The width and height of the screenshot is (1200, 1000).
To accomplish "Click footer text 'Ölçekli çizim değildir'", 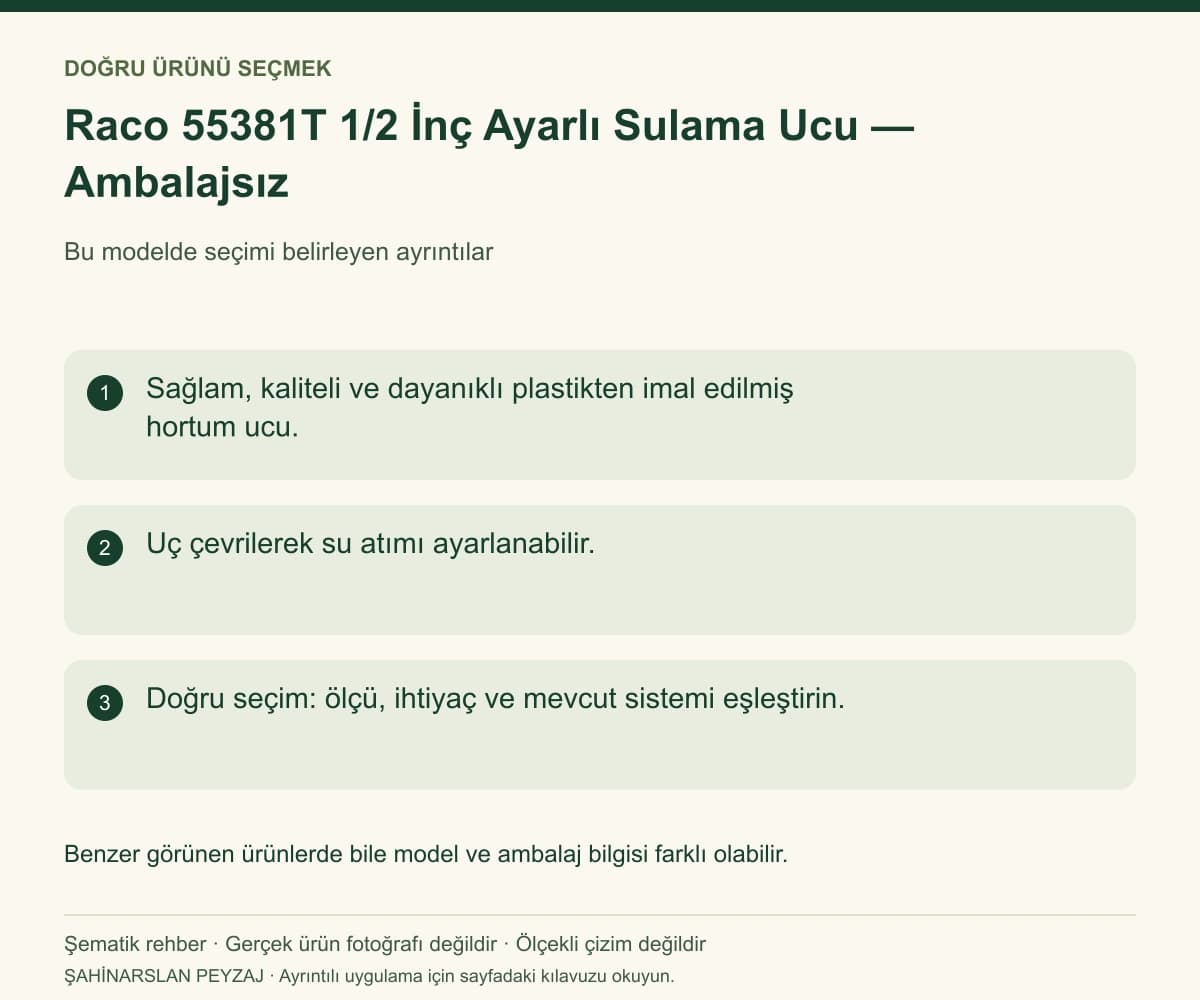I will tap(611, 944).
